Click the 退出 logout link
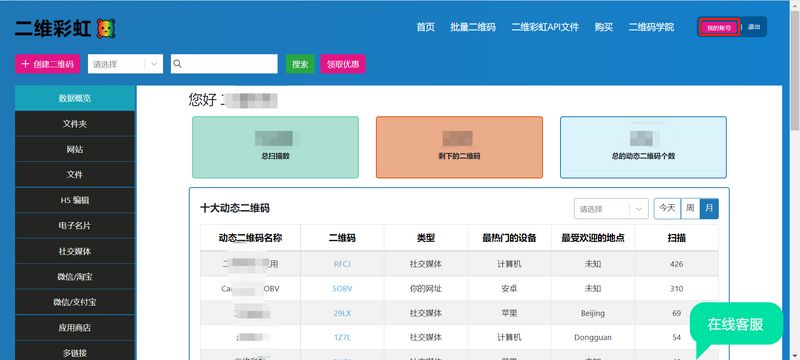This screenshot has width=800, height=360. click(x=754, y=28)
